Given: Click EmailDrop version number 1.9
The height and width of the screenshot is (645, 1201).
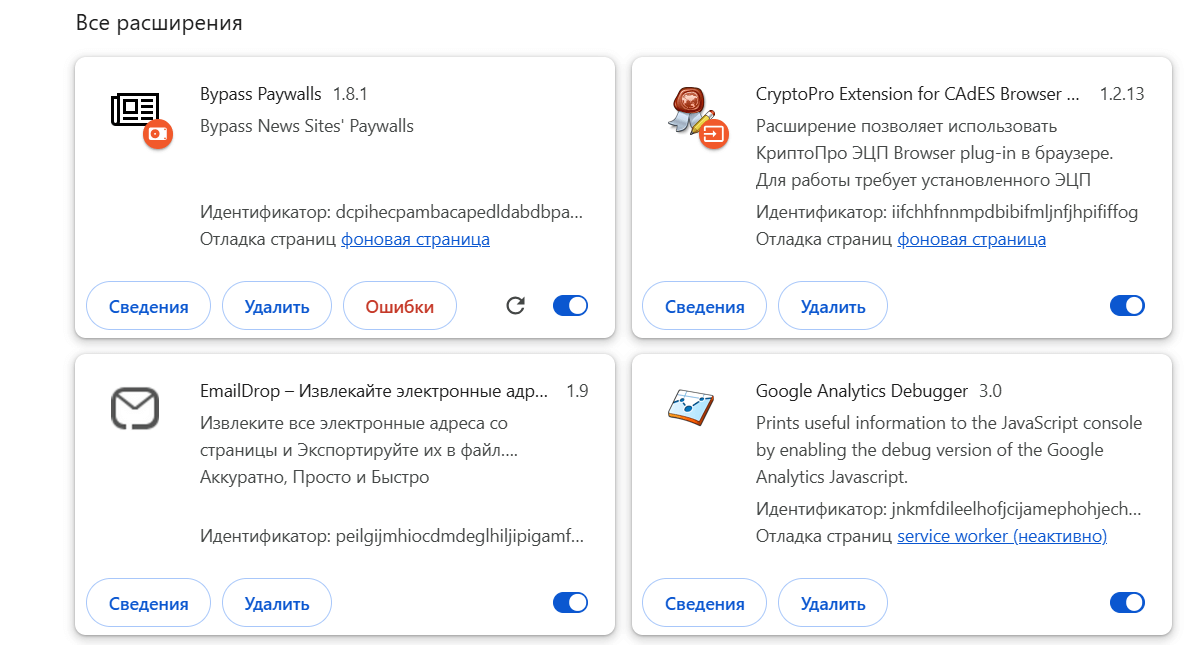Looking at the screenshot, I should [x=577, y=391].
